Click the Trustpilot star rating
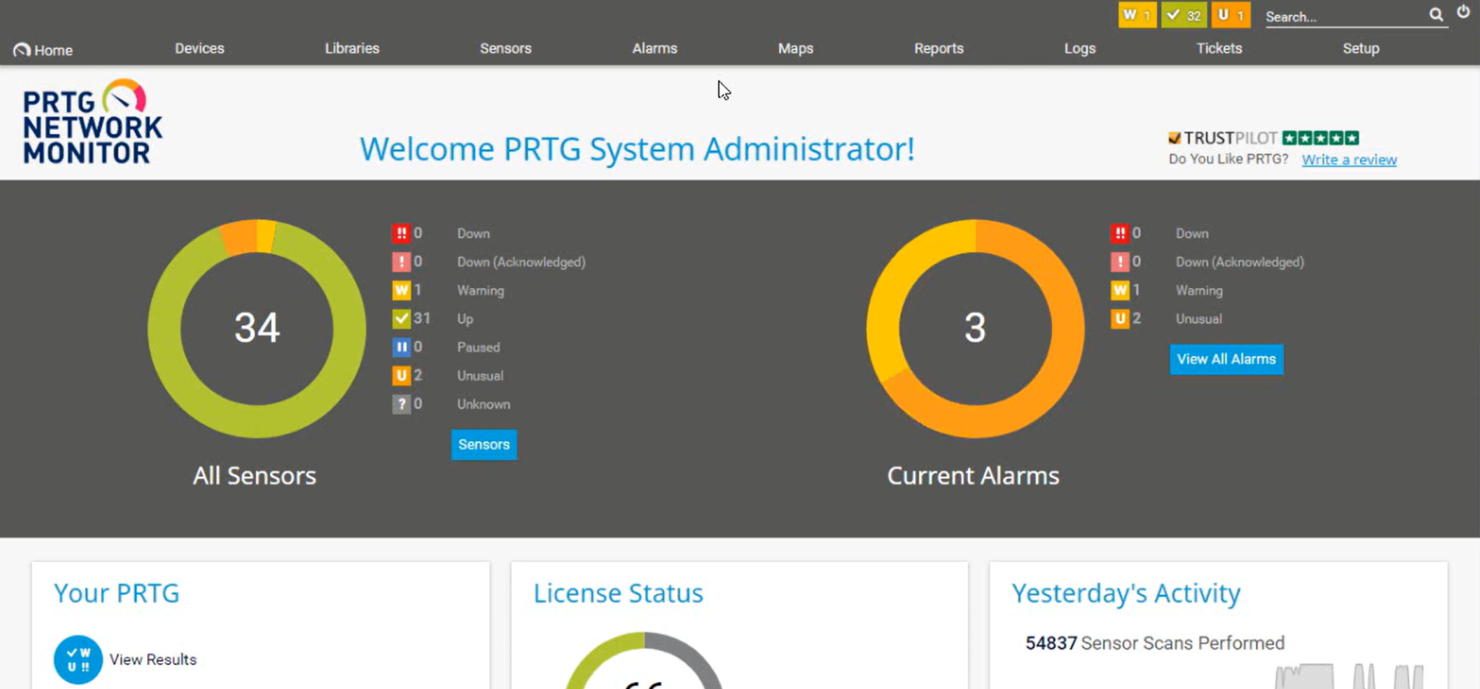The image size is (1480, 689). pyautogui.click(x=1320, y=138)
